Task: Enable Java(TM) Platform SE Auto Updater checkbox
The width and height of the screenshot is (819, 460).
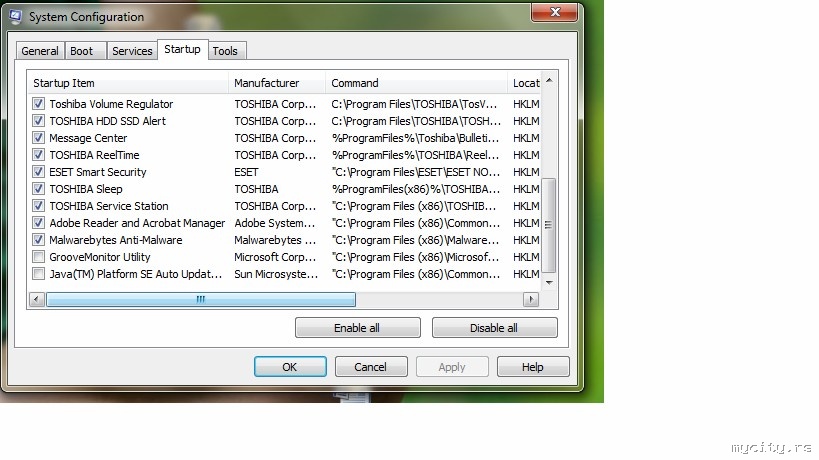Action: coord(38,274)
